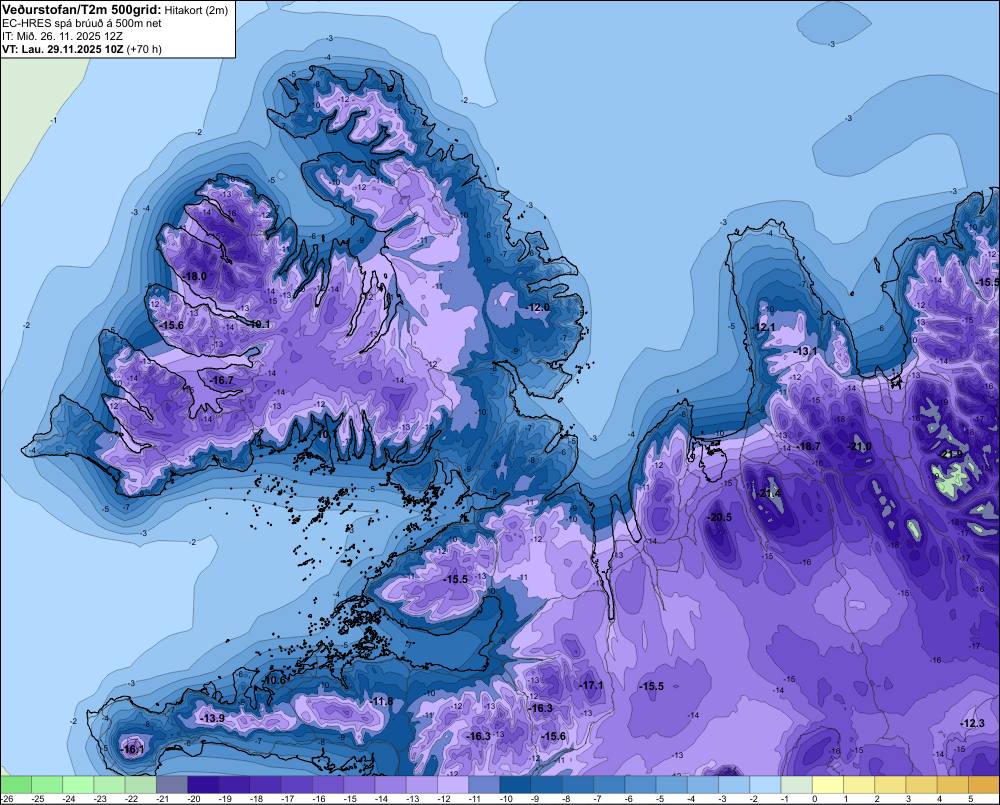Image resolution: width=1000 pixels, height=805 pixels.
Task: Click the dark blue legend swatch labeled -10
Action: (x=515, y=785)
